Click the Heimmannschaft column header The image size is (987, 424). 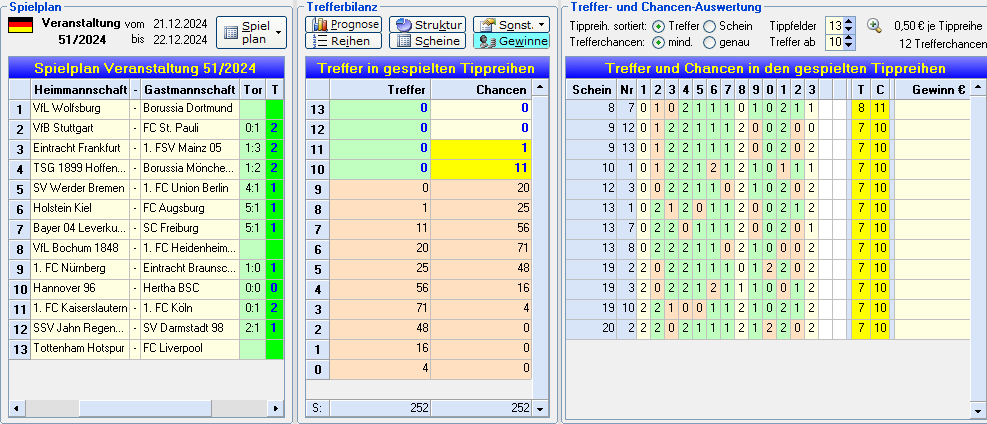click(x=80, y=89)
